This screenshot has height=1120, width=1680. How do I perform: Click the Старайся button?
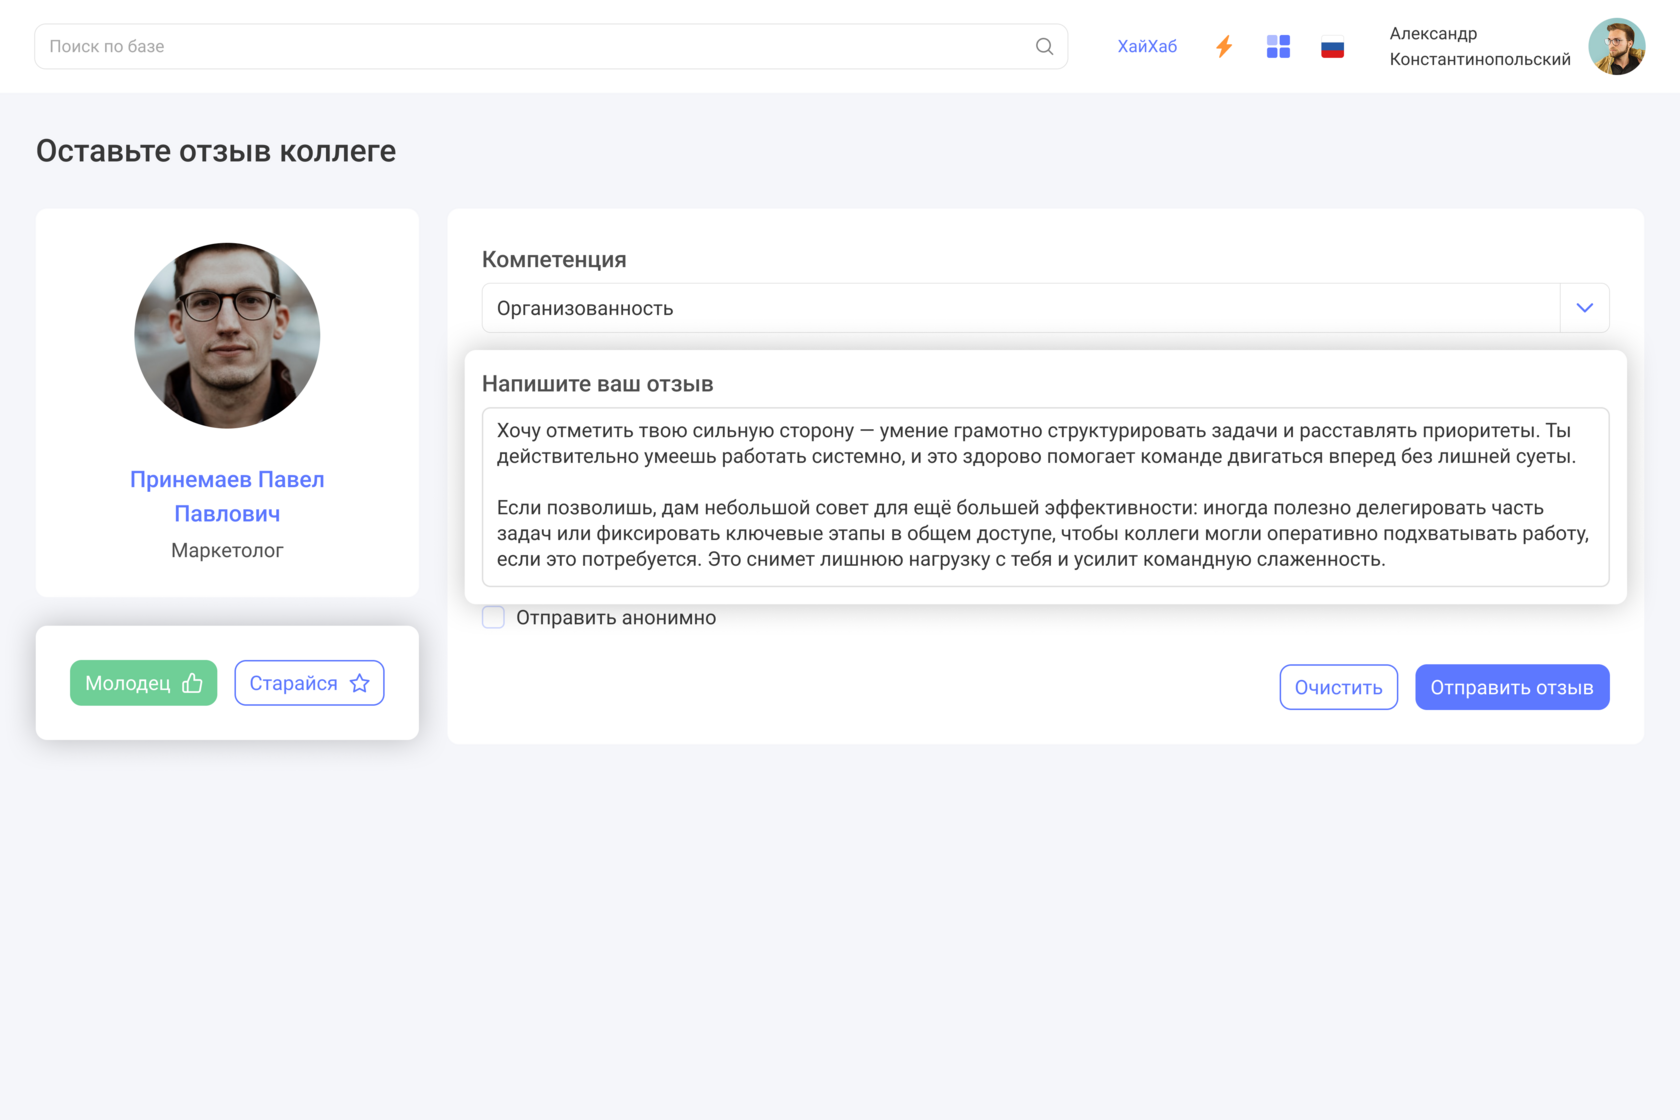click(x=309, y=683)
